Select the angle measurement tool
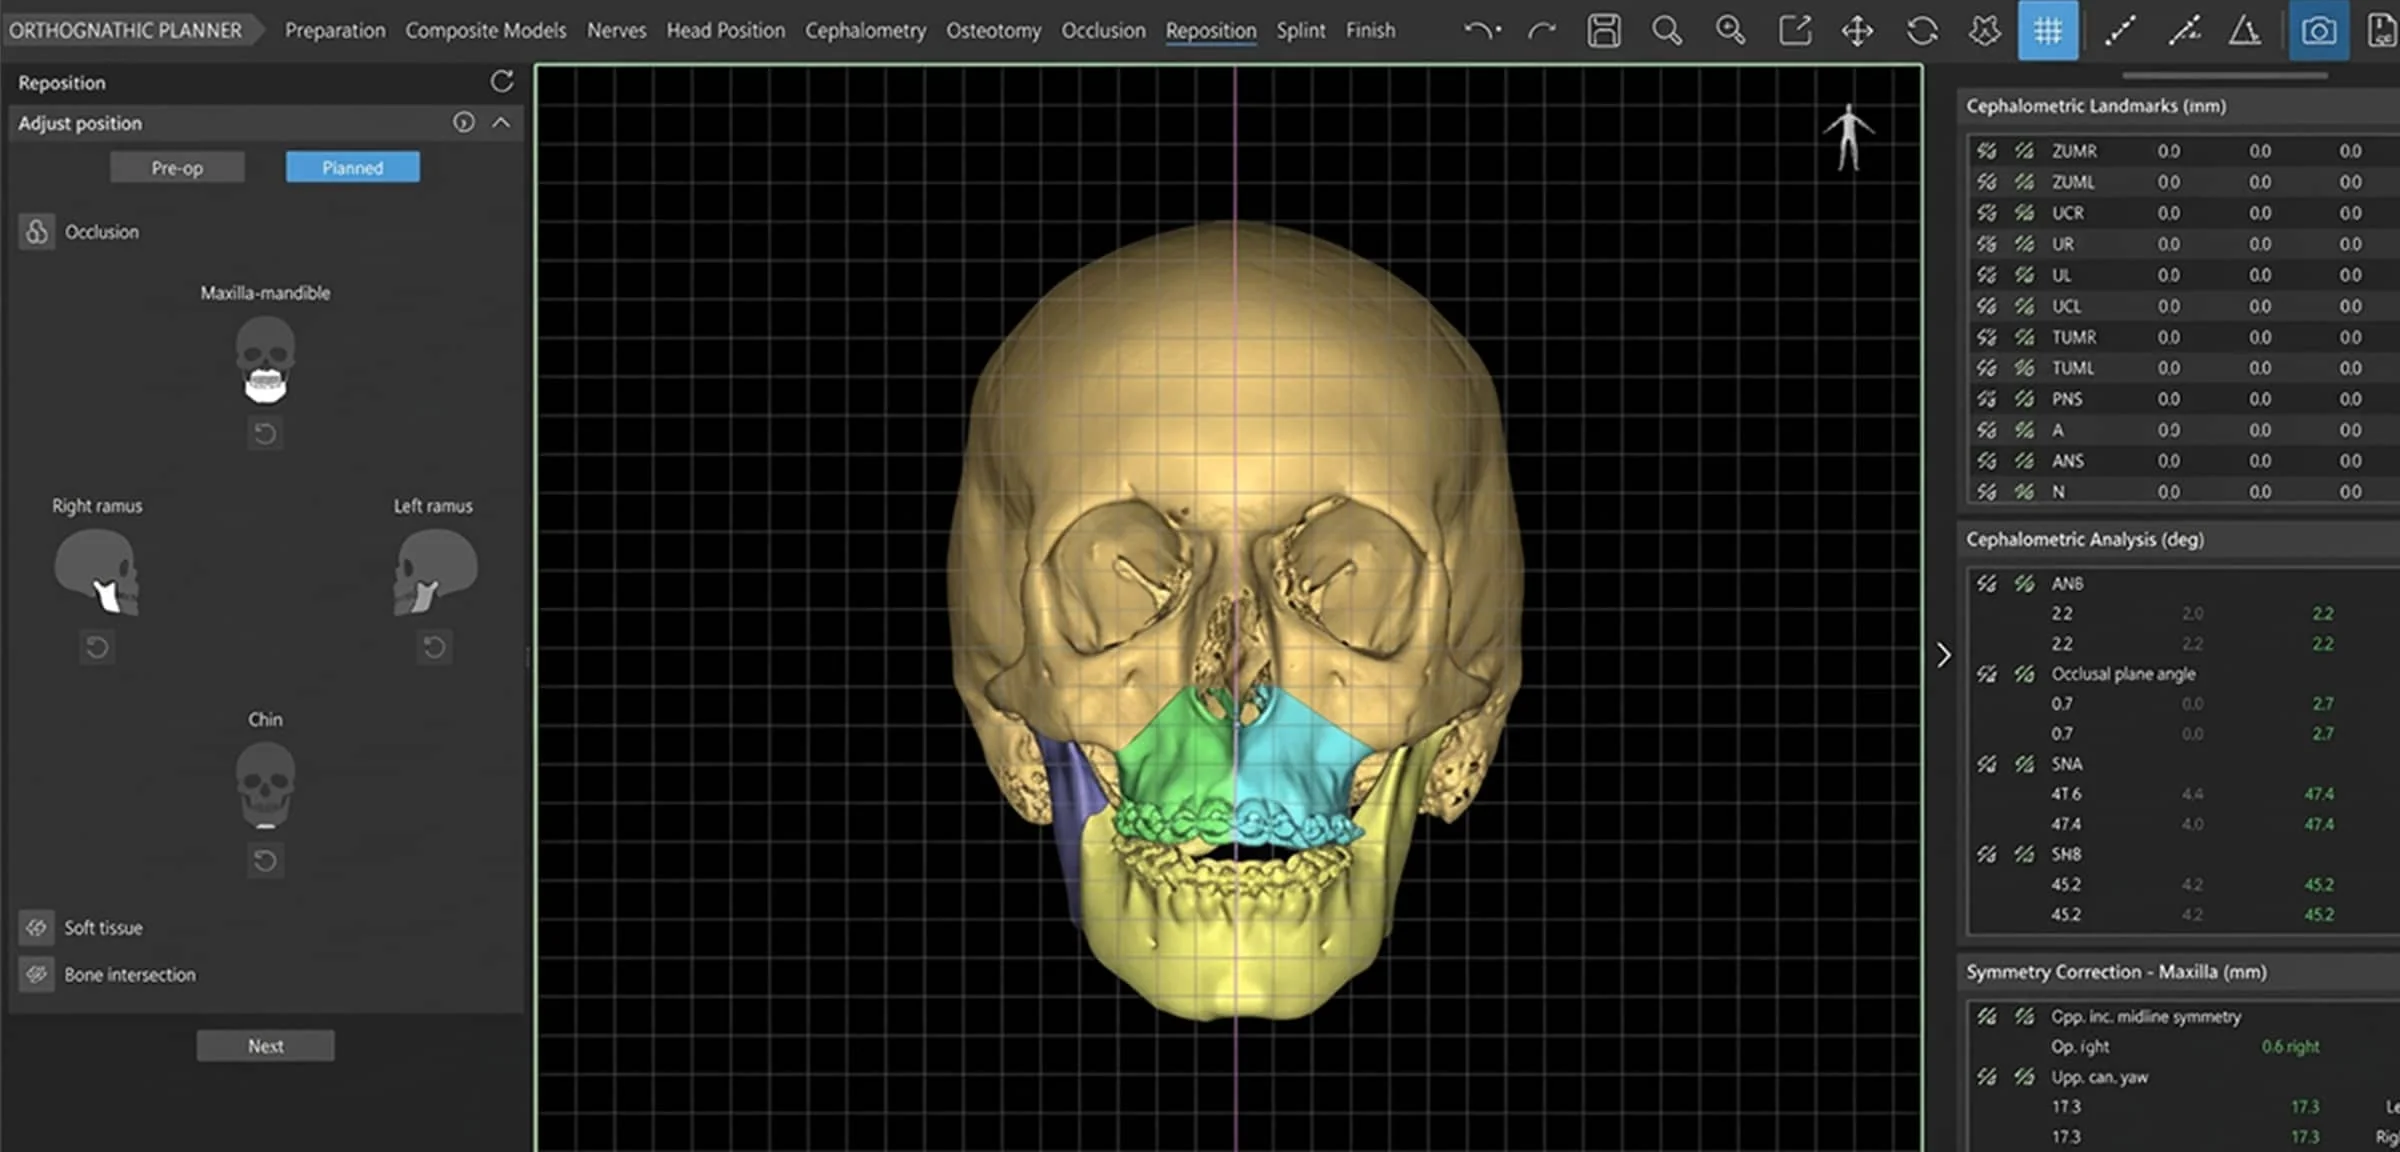 click(2245, 31)
